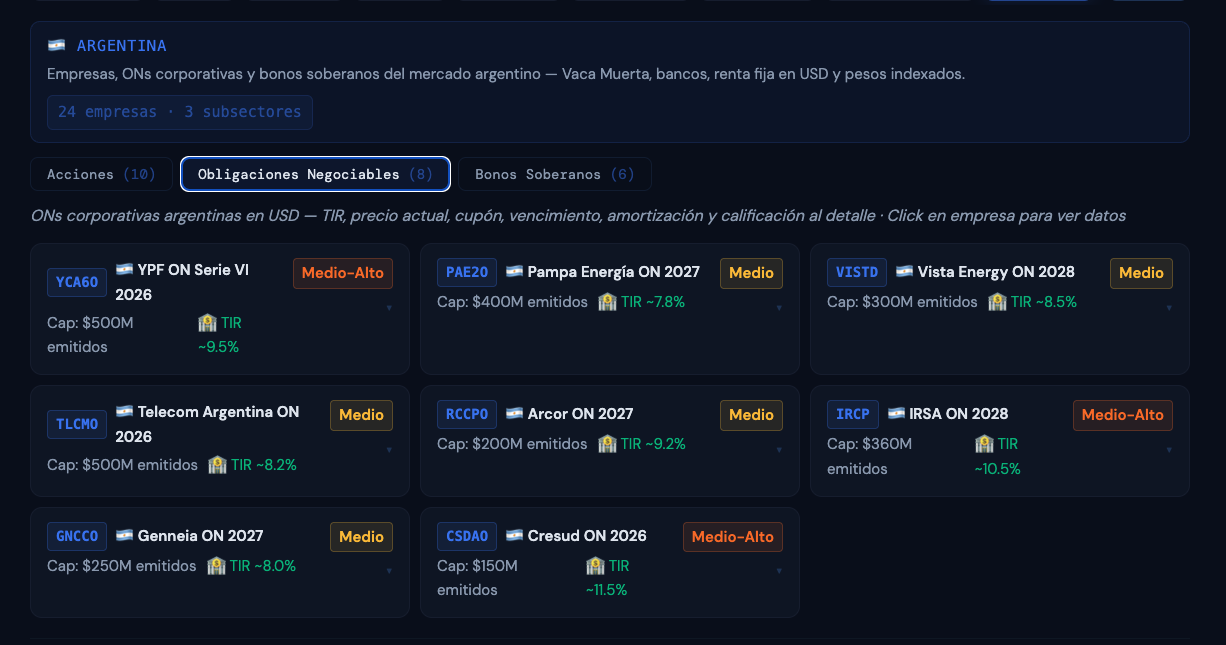Expand the Telecom Argentina ON card arrow
This screenshot has height=645, width=1226.
[389, 450]
